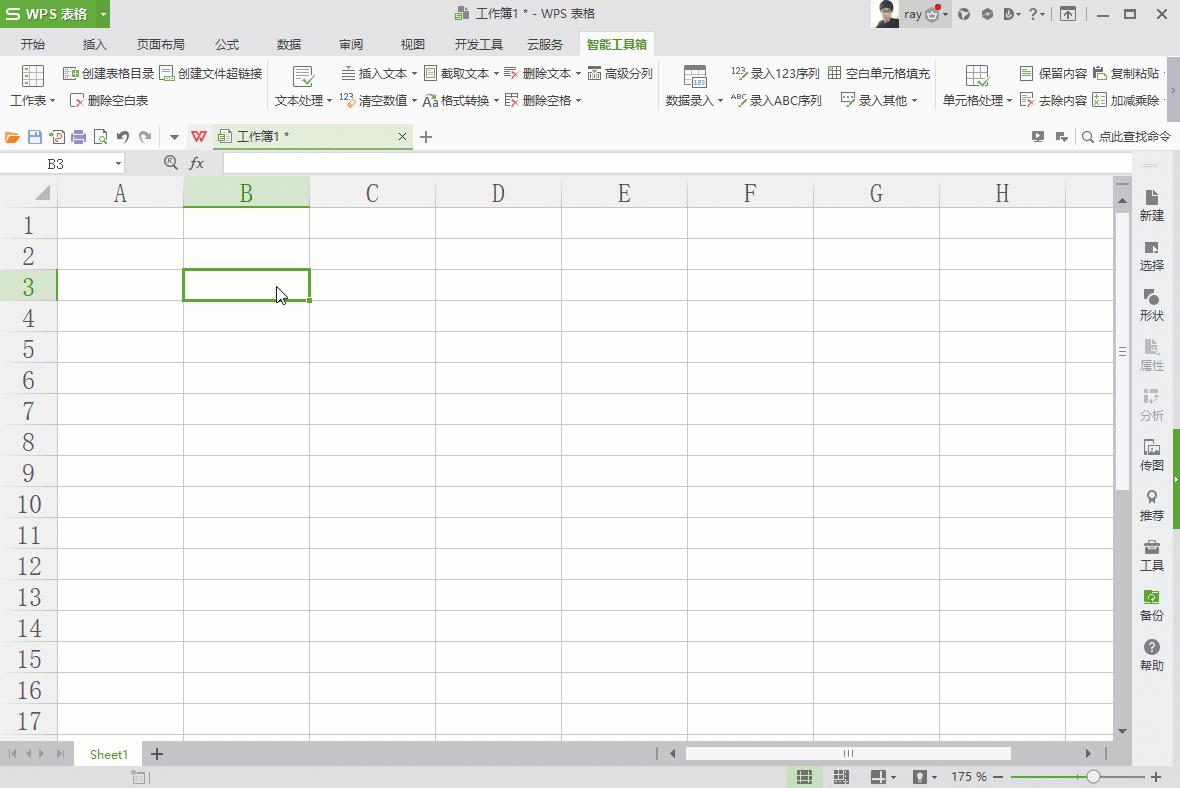Toggle the reading mode highlight in status bar
Screen dimensions: 1180x788
[920, 777]
